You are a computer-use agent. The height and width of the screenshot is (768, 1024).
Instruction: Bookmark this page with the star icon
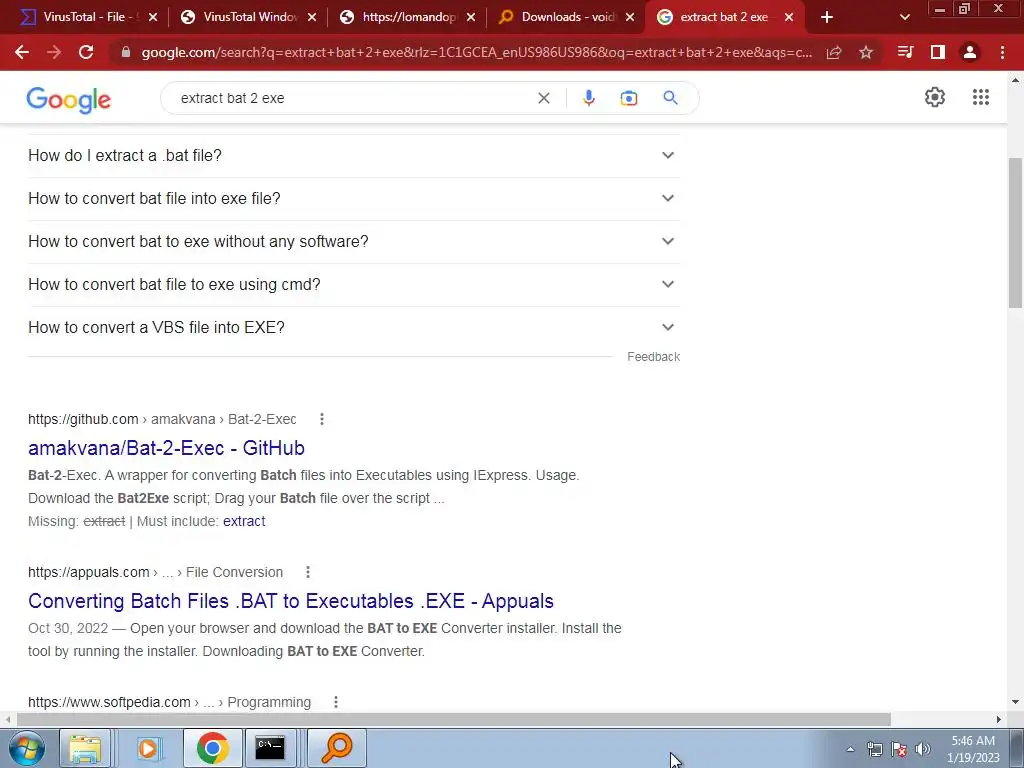[x=866, y=52]
